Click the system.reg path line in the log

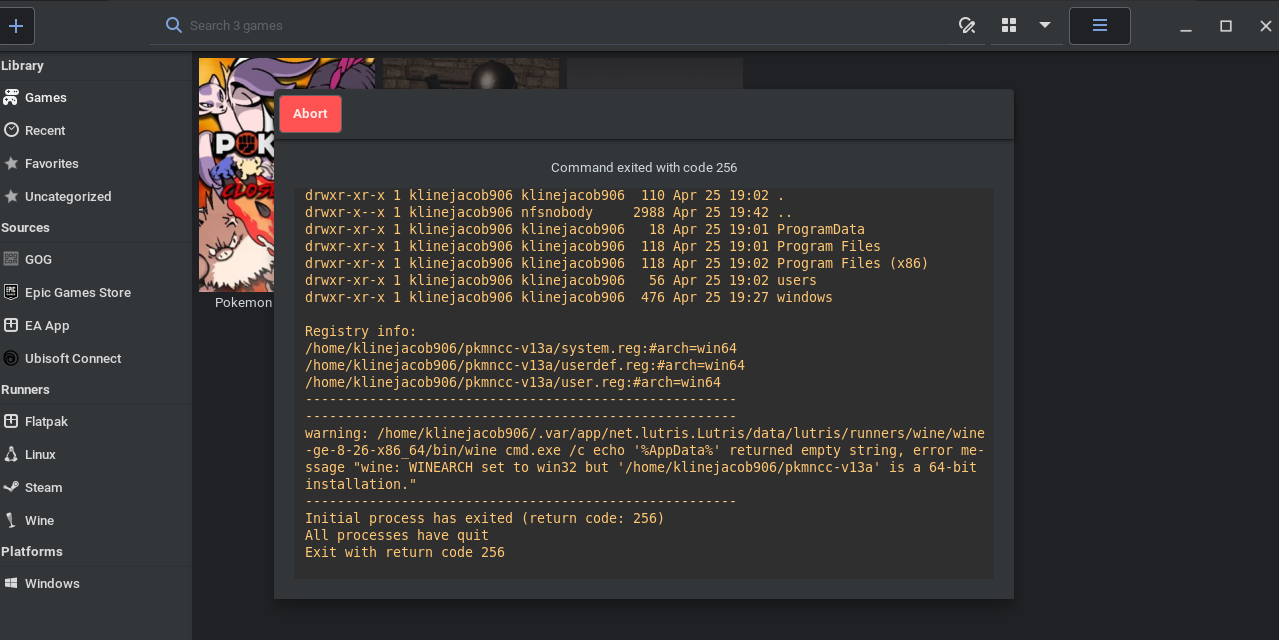pos(521,349)
